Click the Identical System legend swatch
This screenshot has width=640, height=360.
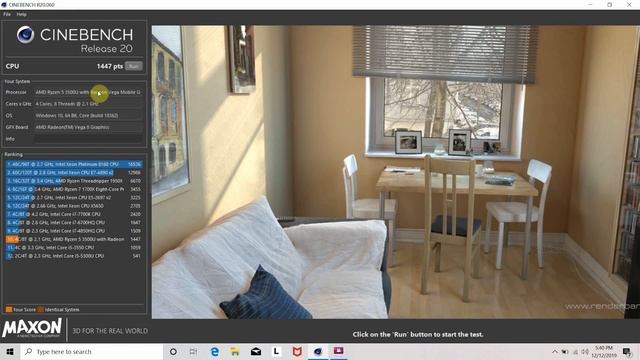click(40, 309)
